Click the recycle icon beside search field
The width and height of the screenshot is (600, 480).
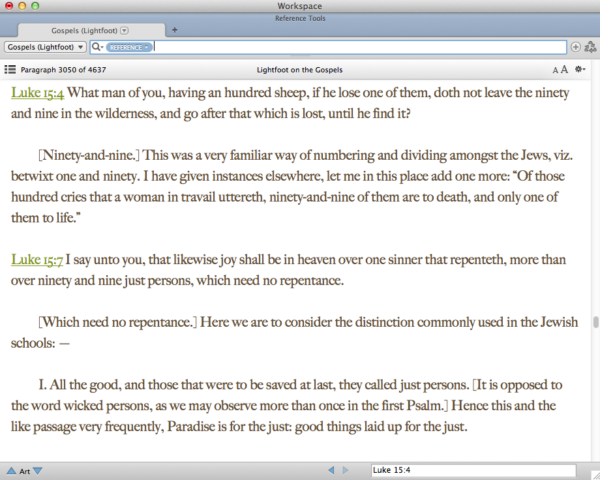[x=590, y=47]
